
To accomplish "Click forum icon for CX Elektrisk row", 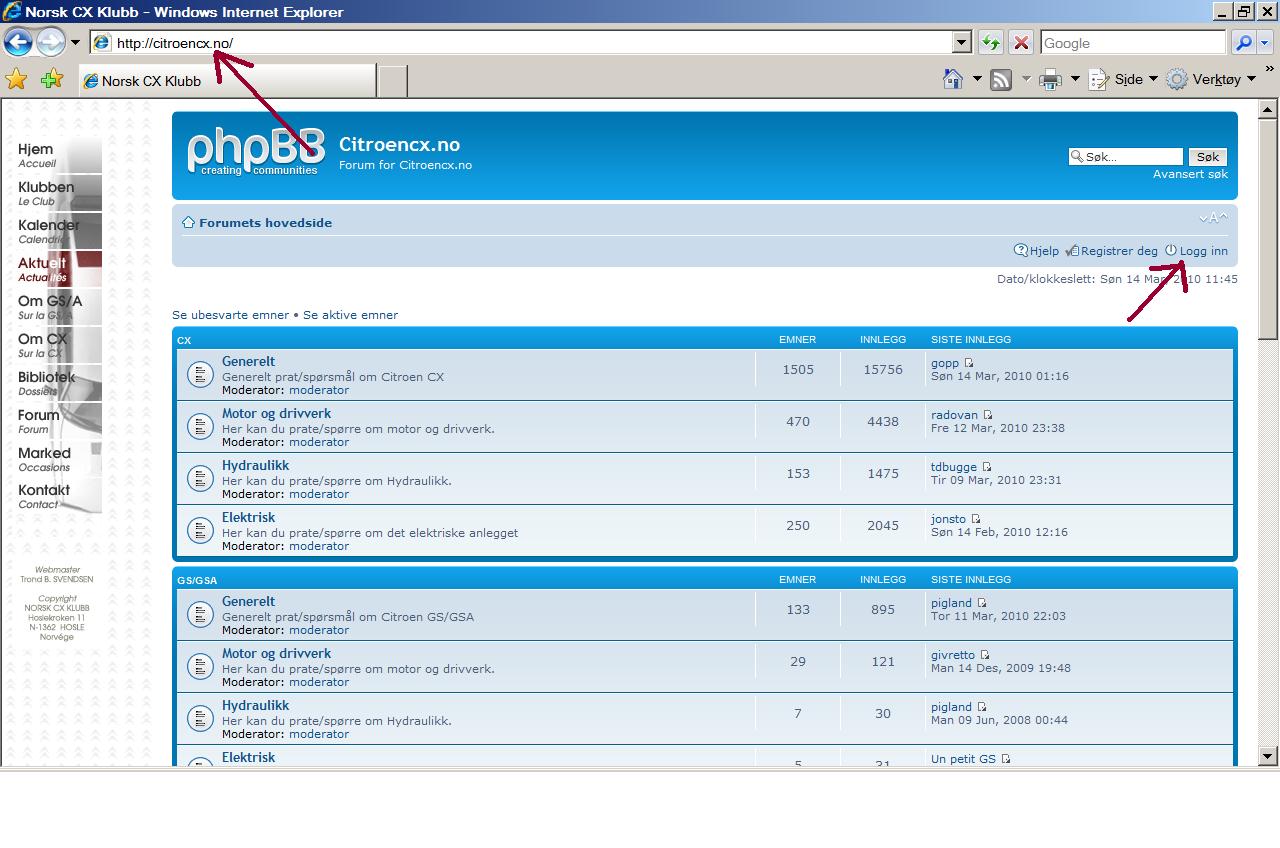I will [200, 531].
